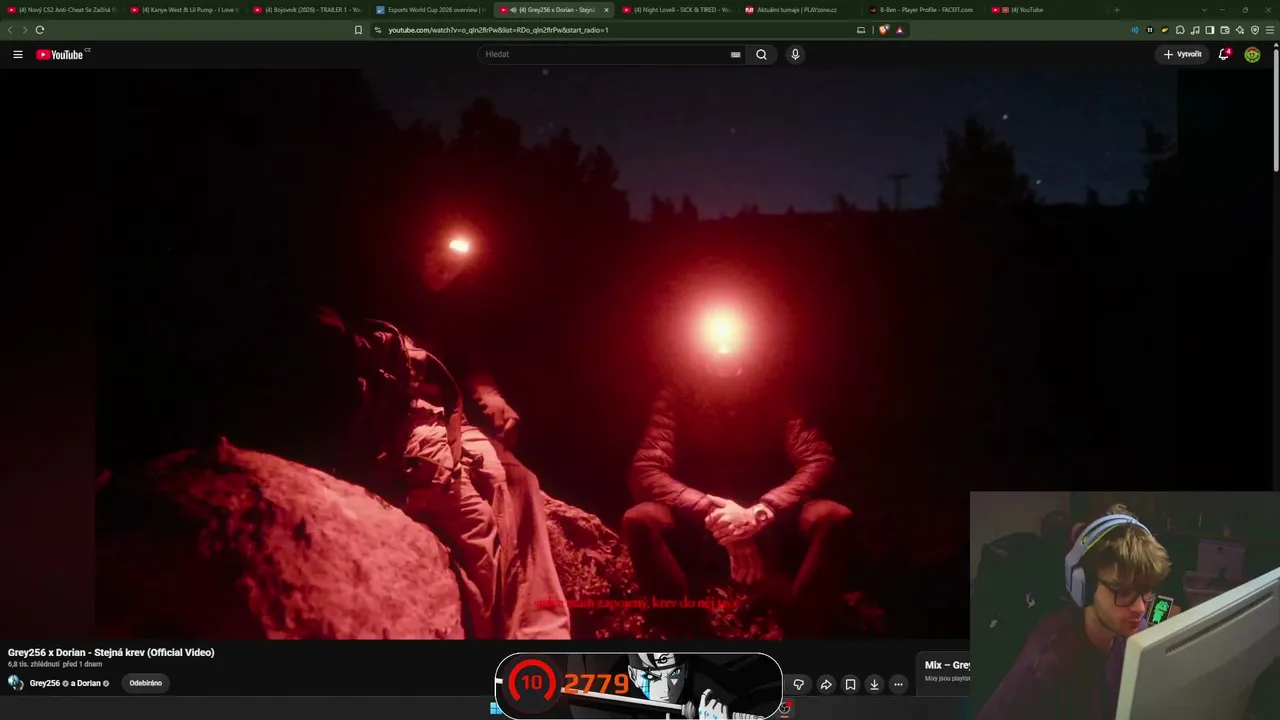Open picture-in-picture icon in the address bar
Screen dimensions: 1280x720
click(x=861, y=30)
